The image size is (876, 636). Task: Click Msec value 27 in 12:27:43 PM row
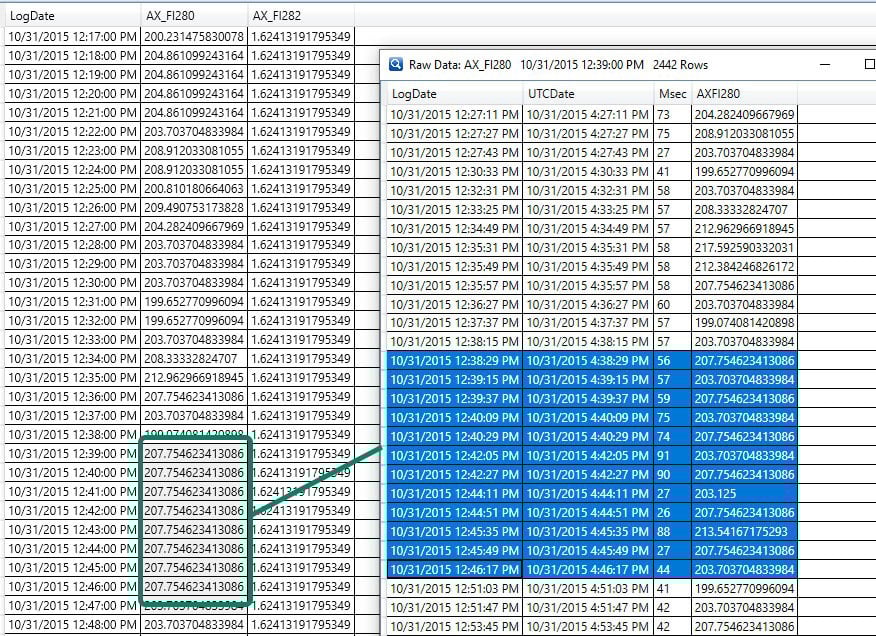672,153
